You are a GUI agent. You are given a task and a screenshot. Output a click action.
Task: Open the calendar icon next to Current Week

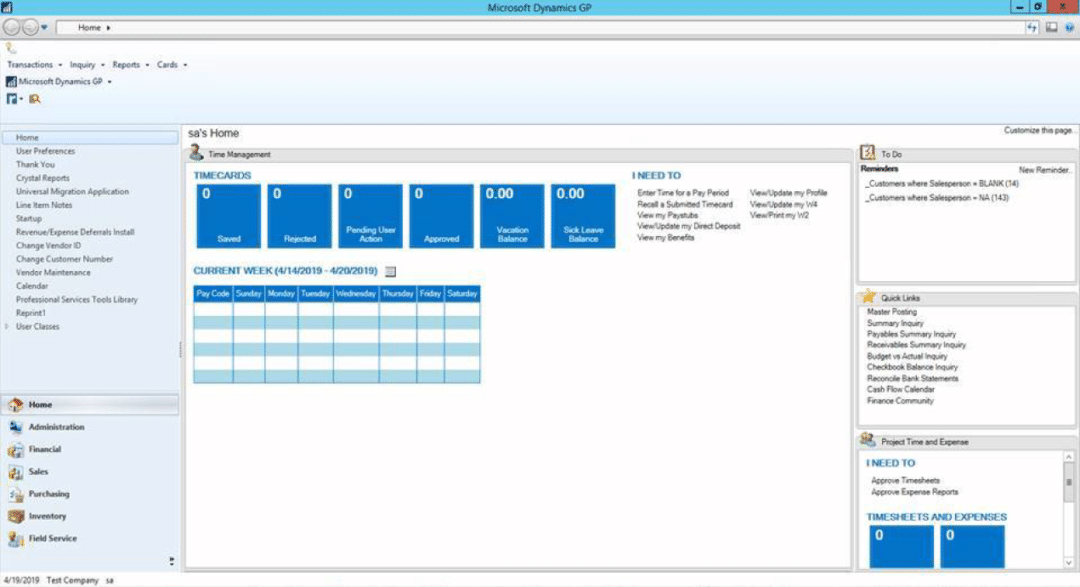coord(390,270)
